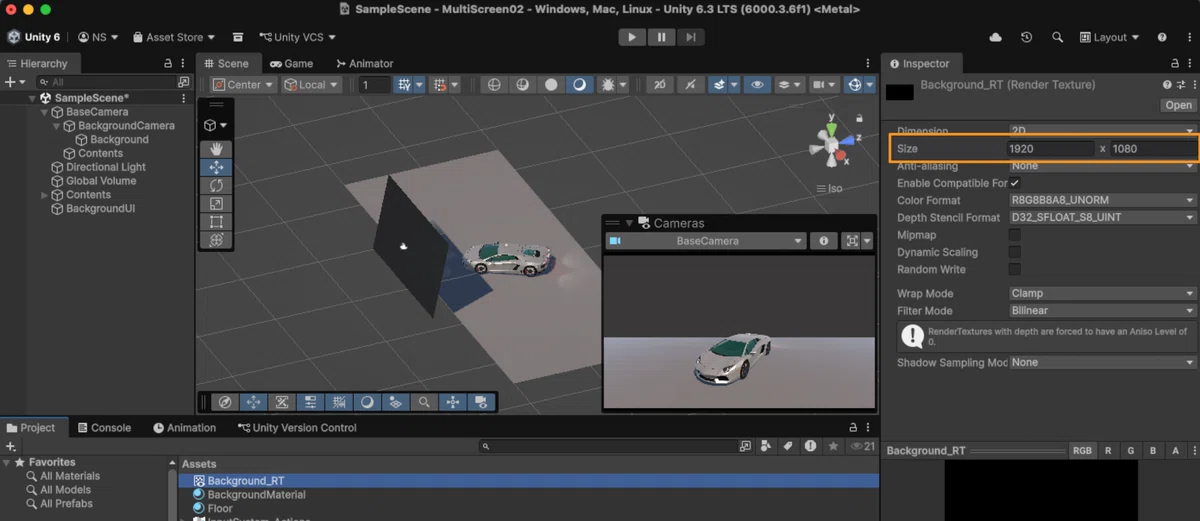Switch to the Animation tab

(184, 428)
